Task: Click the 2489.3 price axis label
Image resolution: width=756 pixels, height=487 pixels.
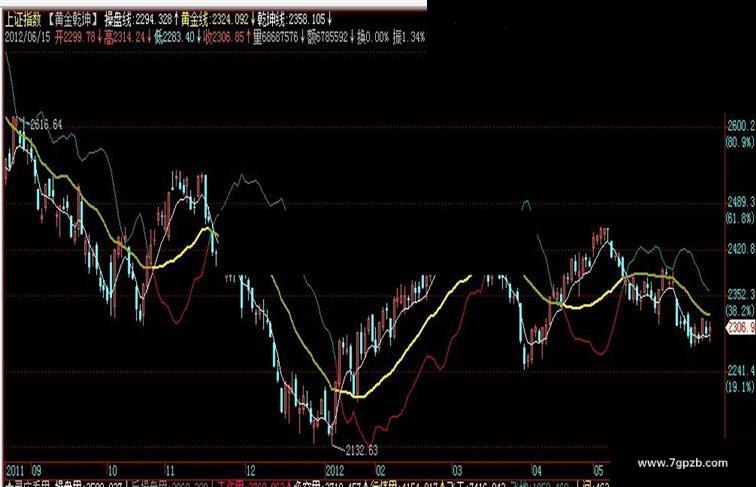Action: pos(741,202)
